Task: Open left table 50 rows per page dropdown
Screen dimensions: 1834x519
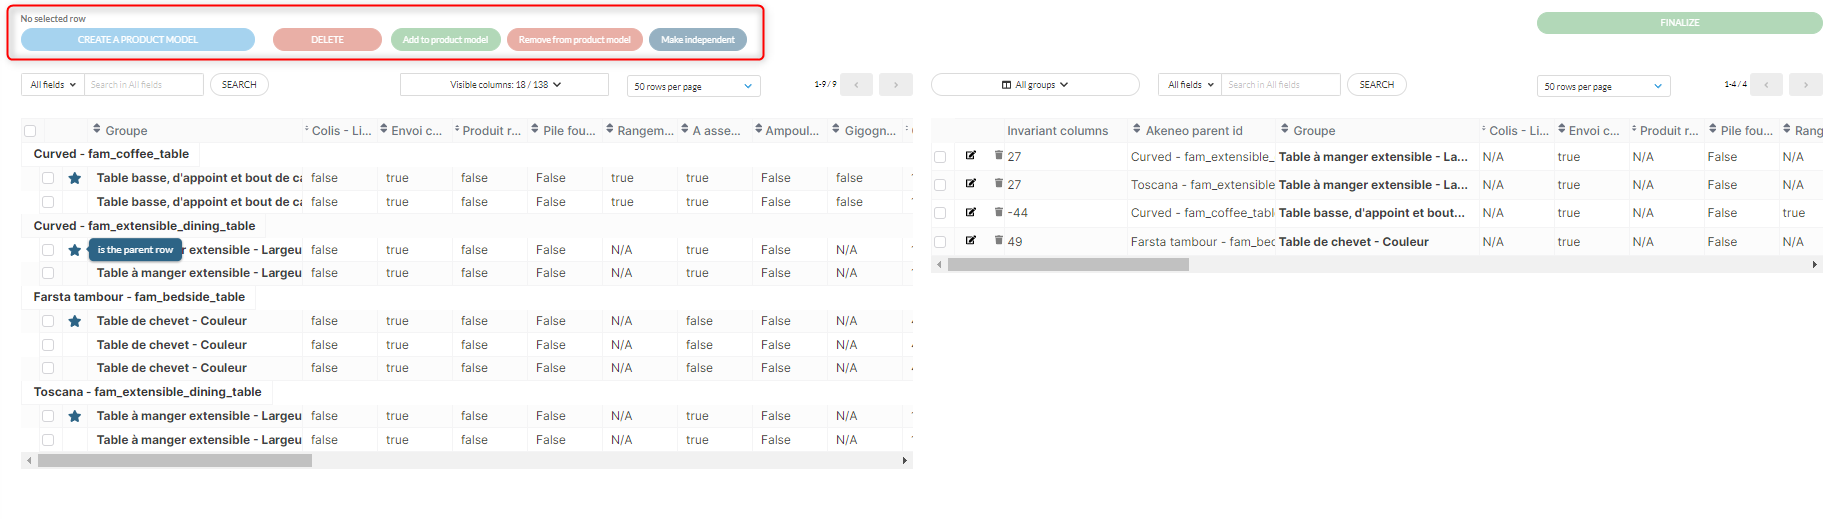Action: 694,86
